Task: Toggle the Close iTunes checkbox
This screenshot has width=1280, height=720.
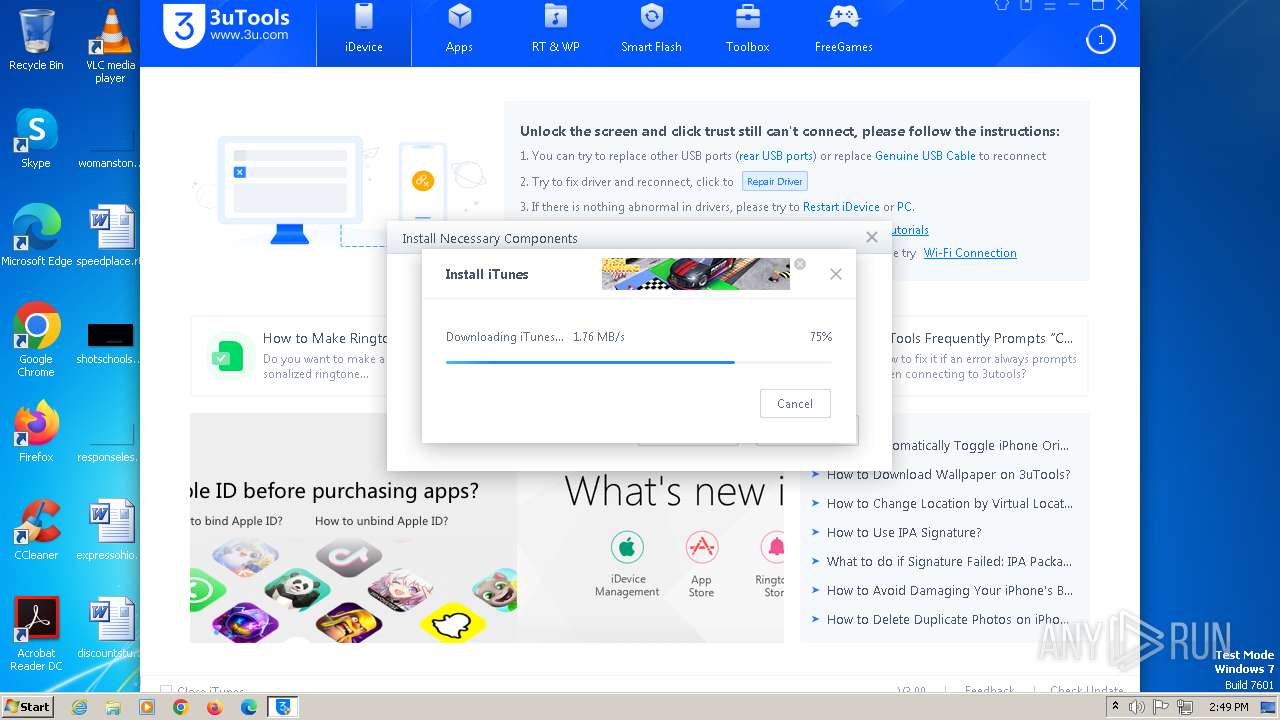Action: [x=166, y=690]
